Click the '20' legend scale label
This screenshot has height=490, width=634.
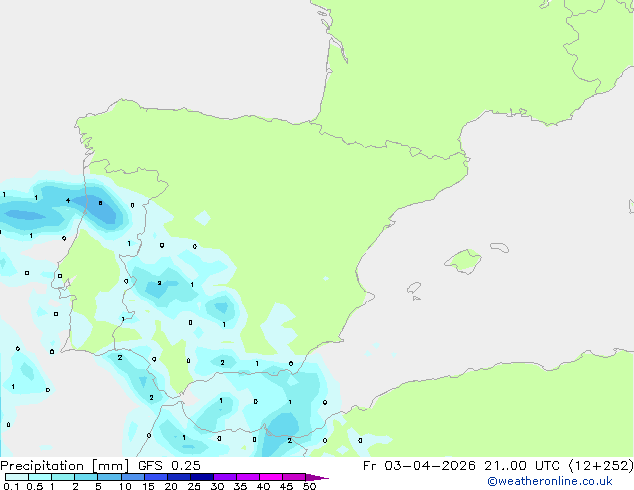pyautogui.click(x=171, y=486)
